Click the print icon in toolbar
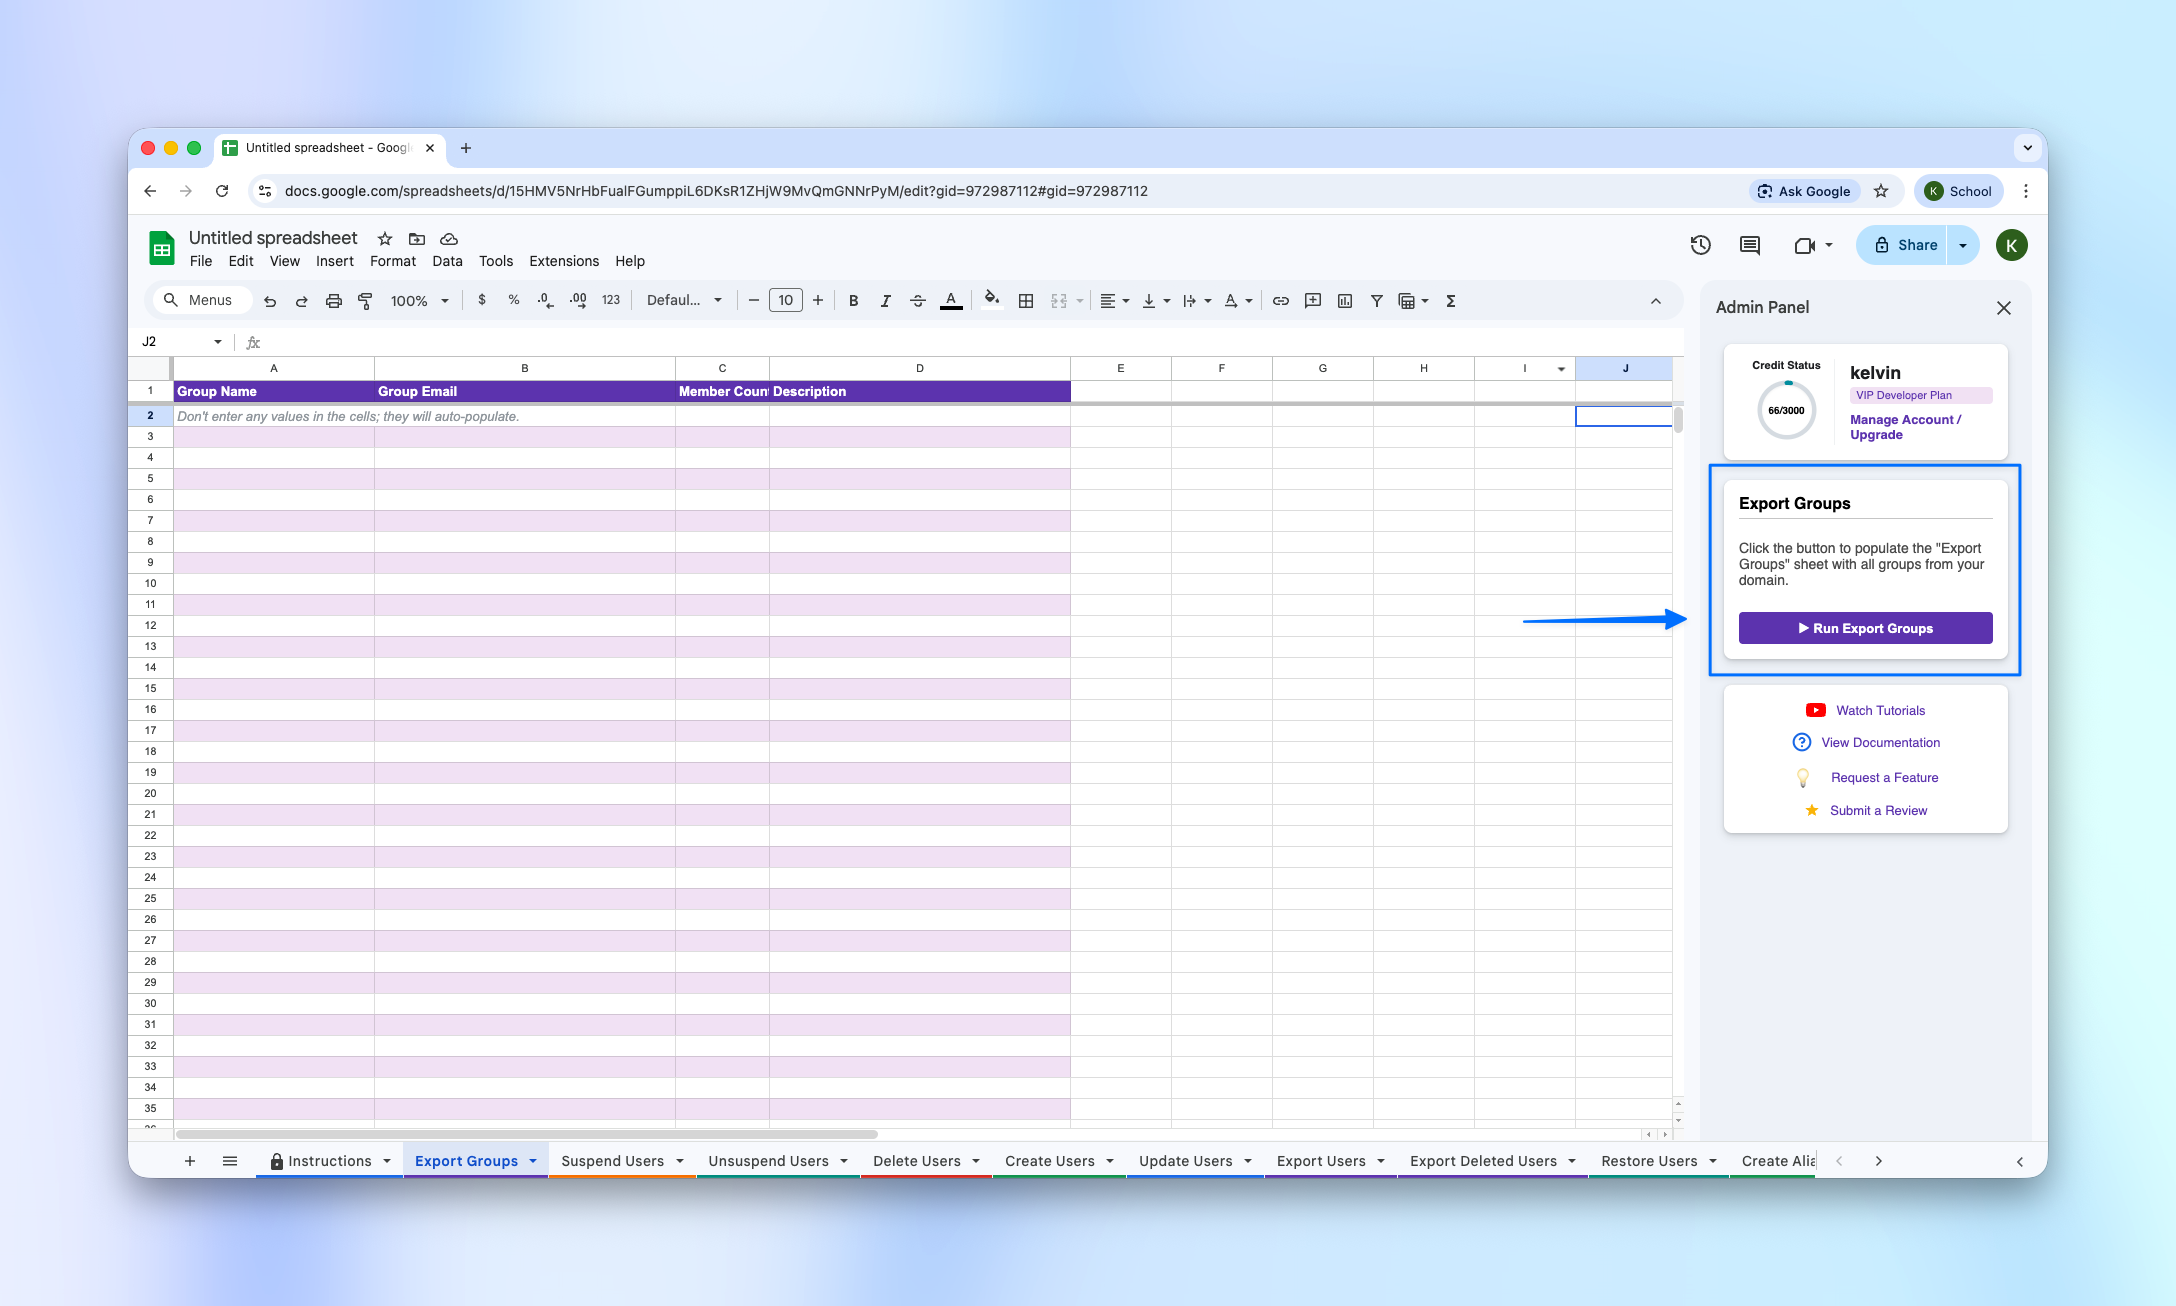Screen dimensions: 2176x1306 click(x=333, y=300)
